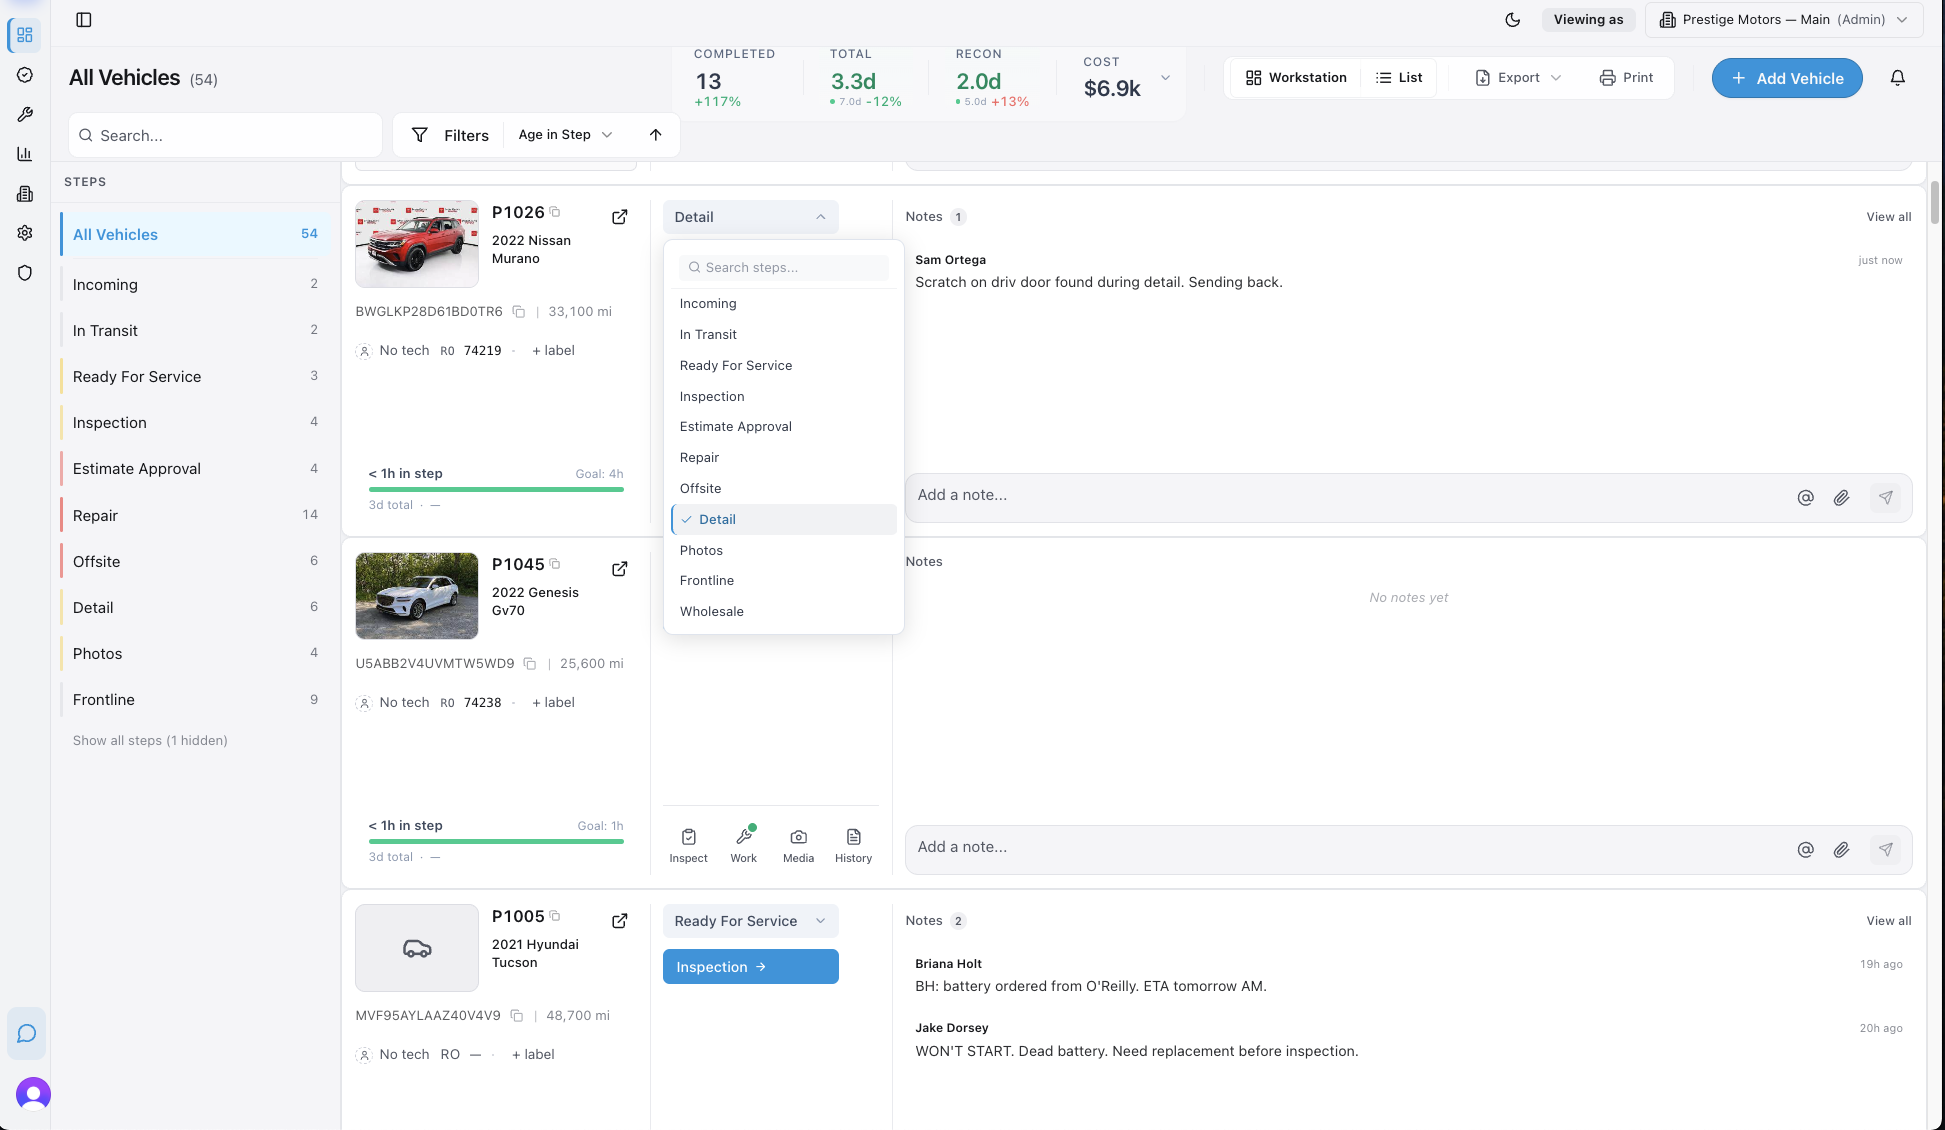1945x1130 pixels.
Task: Open the Inspect icon for P1045
Action: tap(688, 845)
